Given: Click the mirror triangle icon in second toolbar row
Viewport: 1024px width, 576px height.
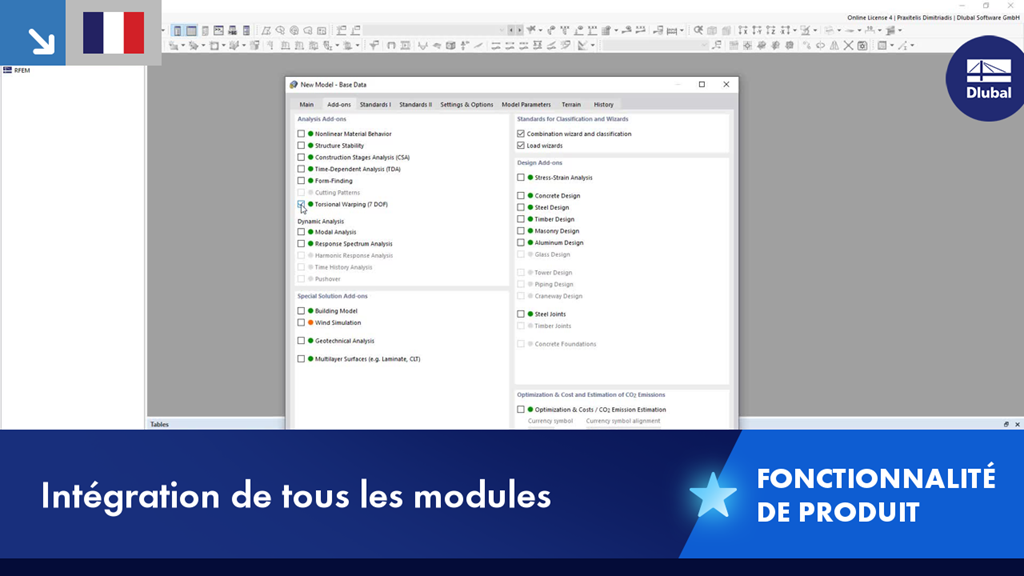Looking at the screenshot, I should [x=834, y=46].
